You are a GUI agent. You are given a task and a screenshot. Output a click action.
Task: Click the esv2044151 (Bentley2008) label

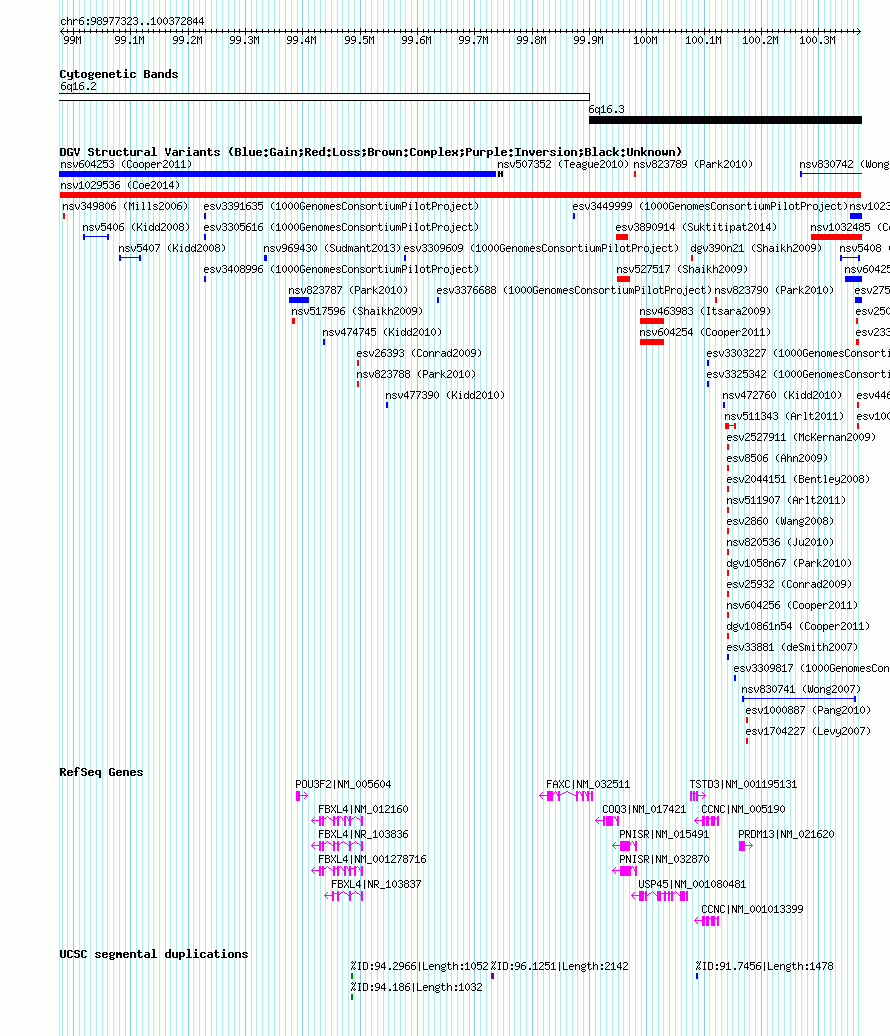click(798, 480)
